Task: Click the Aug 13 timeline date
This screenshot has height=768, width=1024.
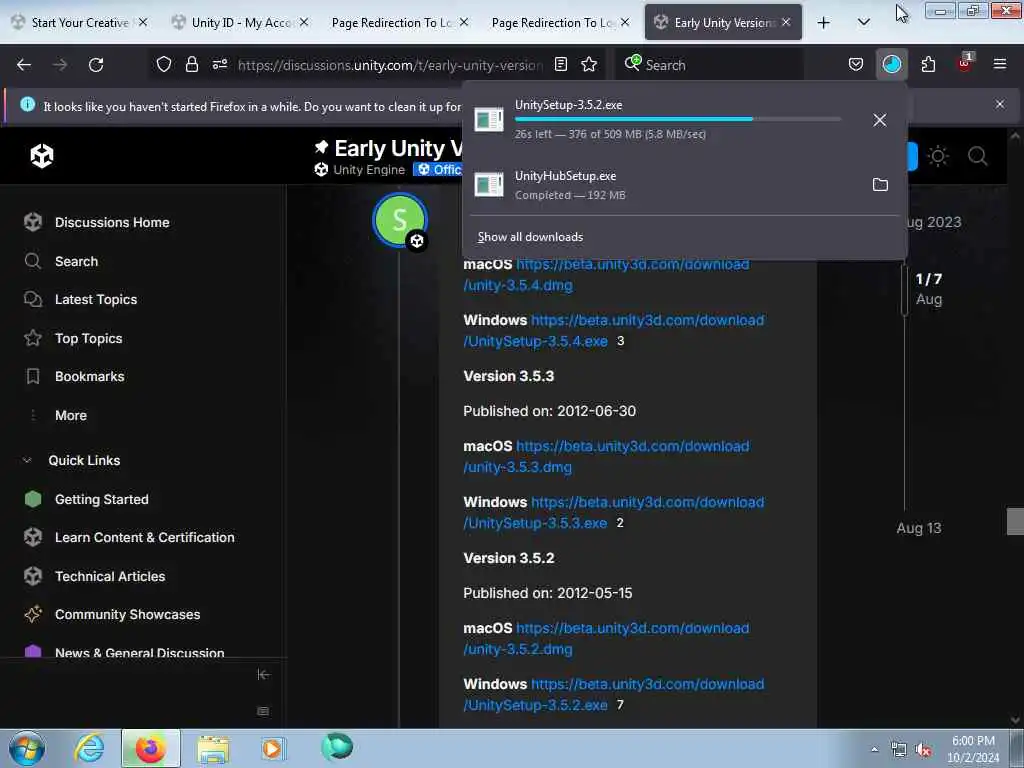Action: [918, 528]
